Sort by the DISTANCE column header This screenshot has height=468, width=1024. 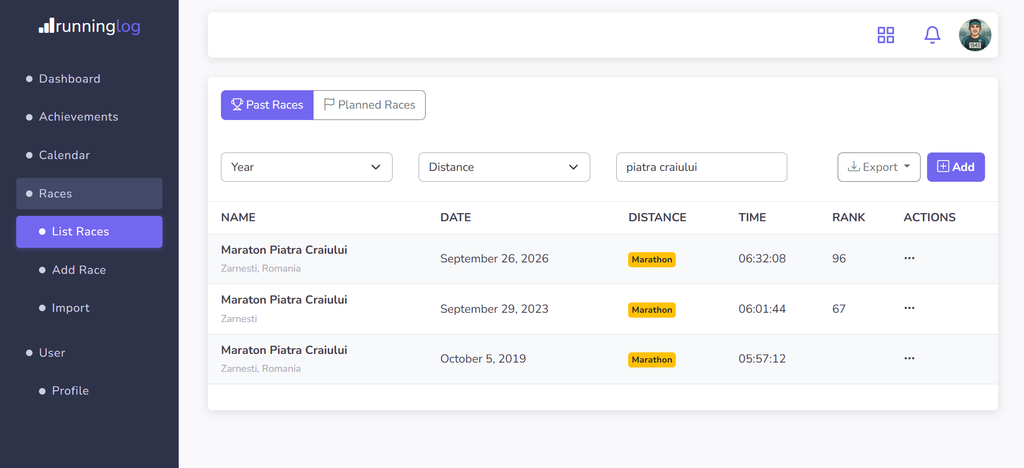click(657, 217)
